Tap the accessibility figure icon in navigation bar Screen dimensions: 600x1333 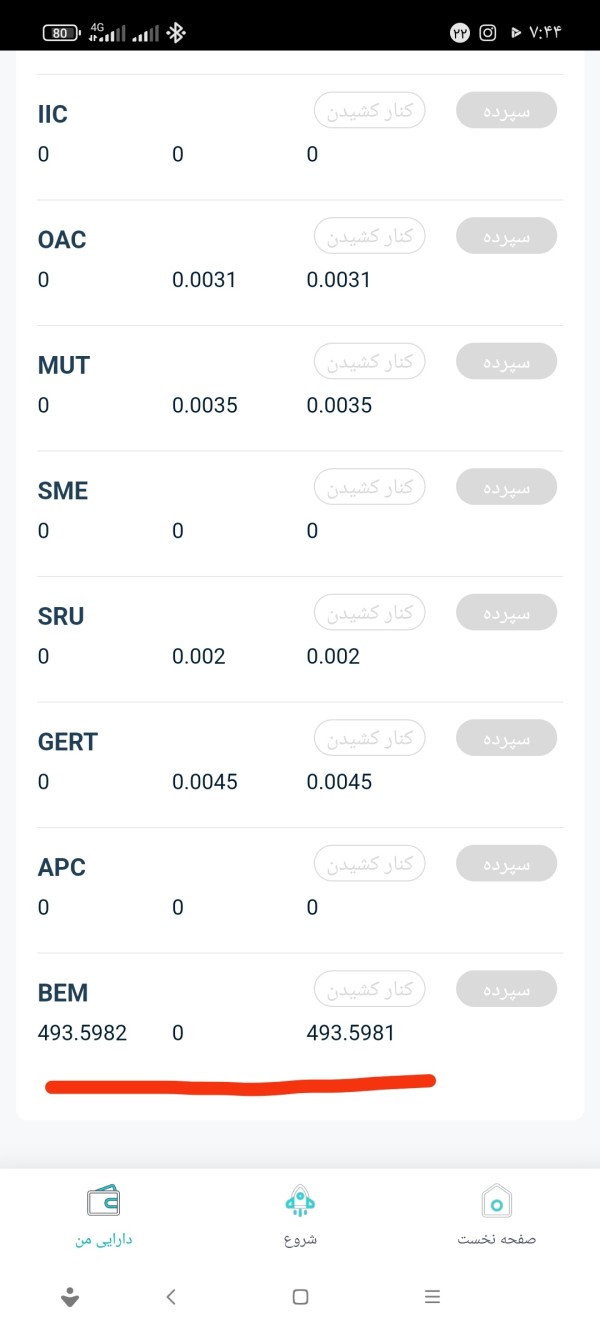pyautogui.click(x=70, y=1297)
